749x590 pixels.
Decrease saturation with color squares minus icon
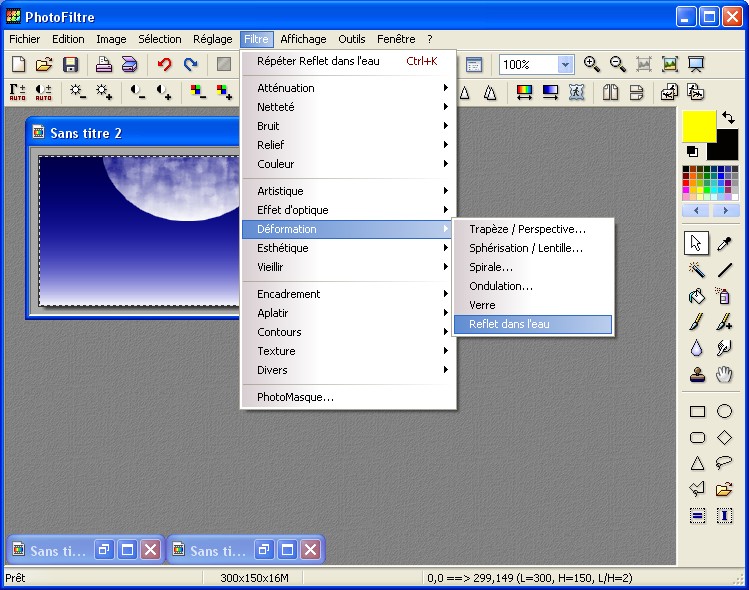point(198,92)
